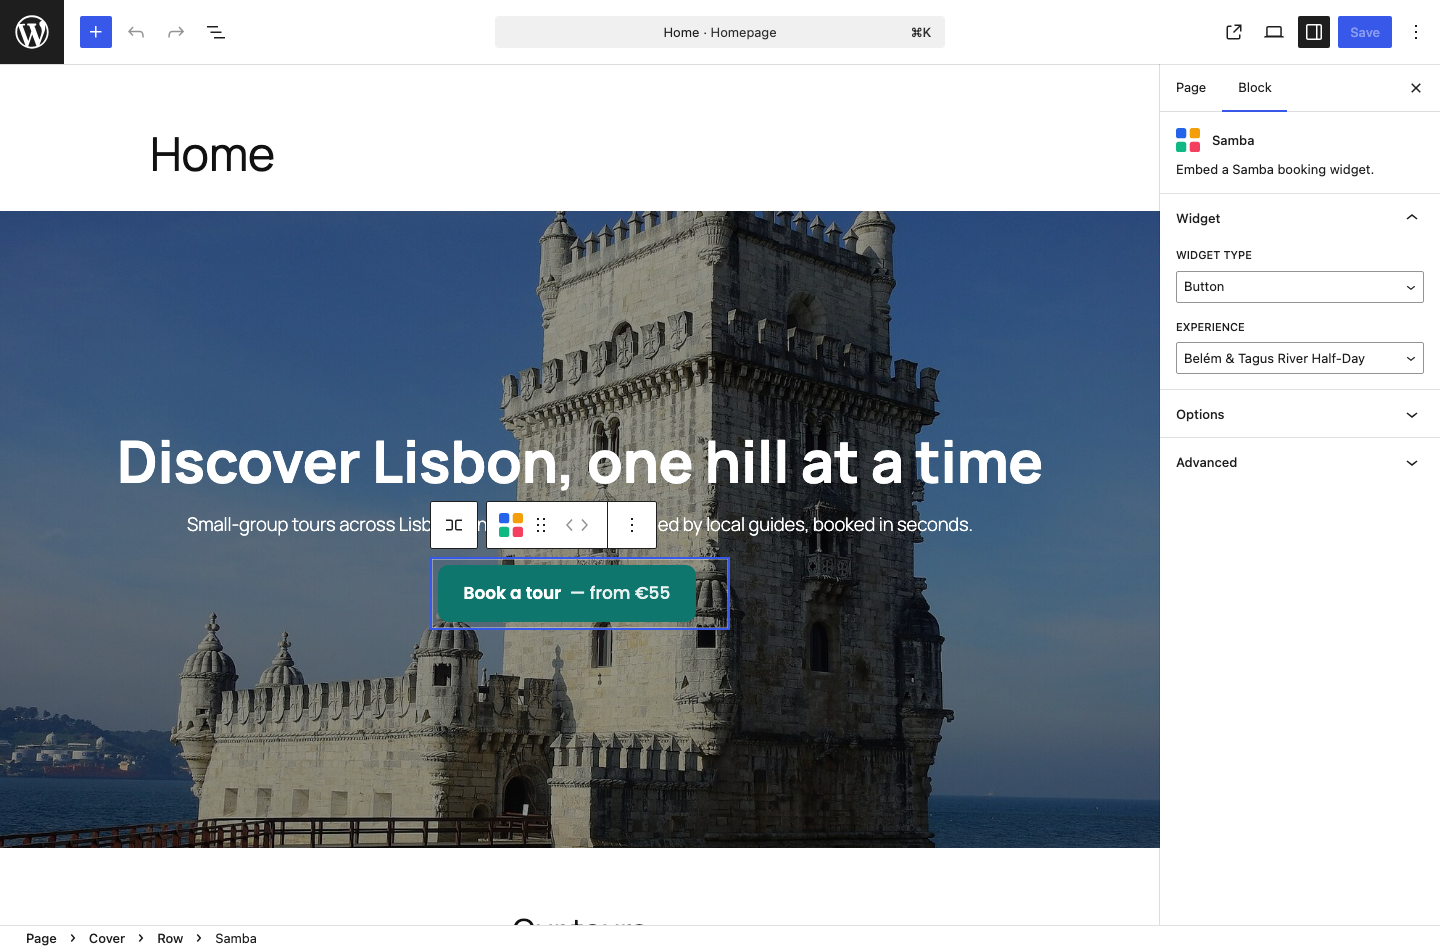Click the Samba block icon in sidebar
1440x950 pixels.
pyautogui.click(x=1188, y=140)
